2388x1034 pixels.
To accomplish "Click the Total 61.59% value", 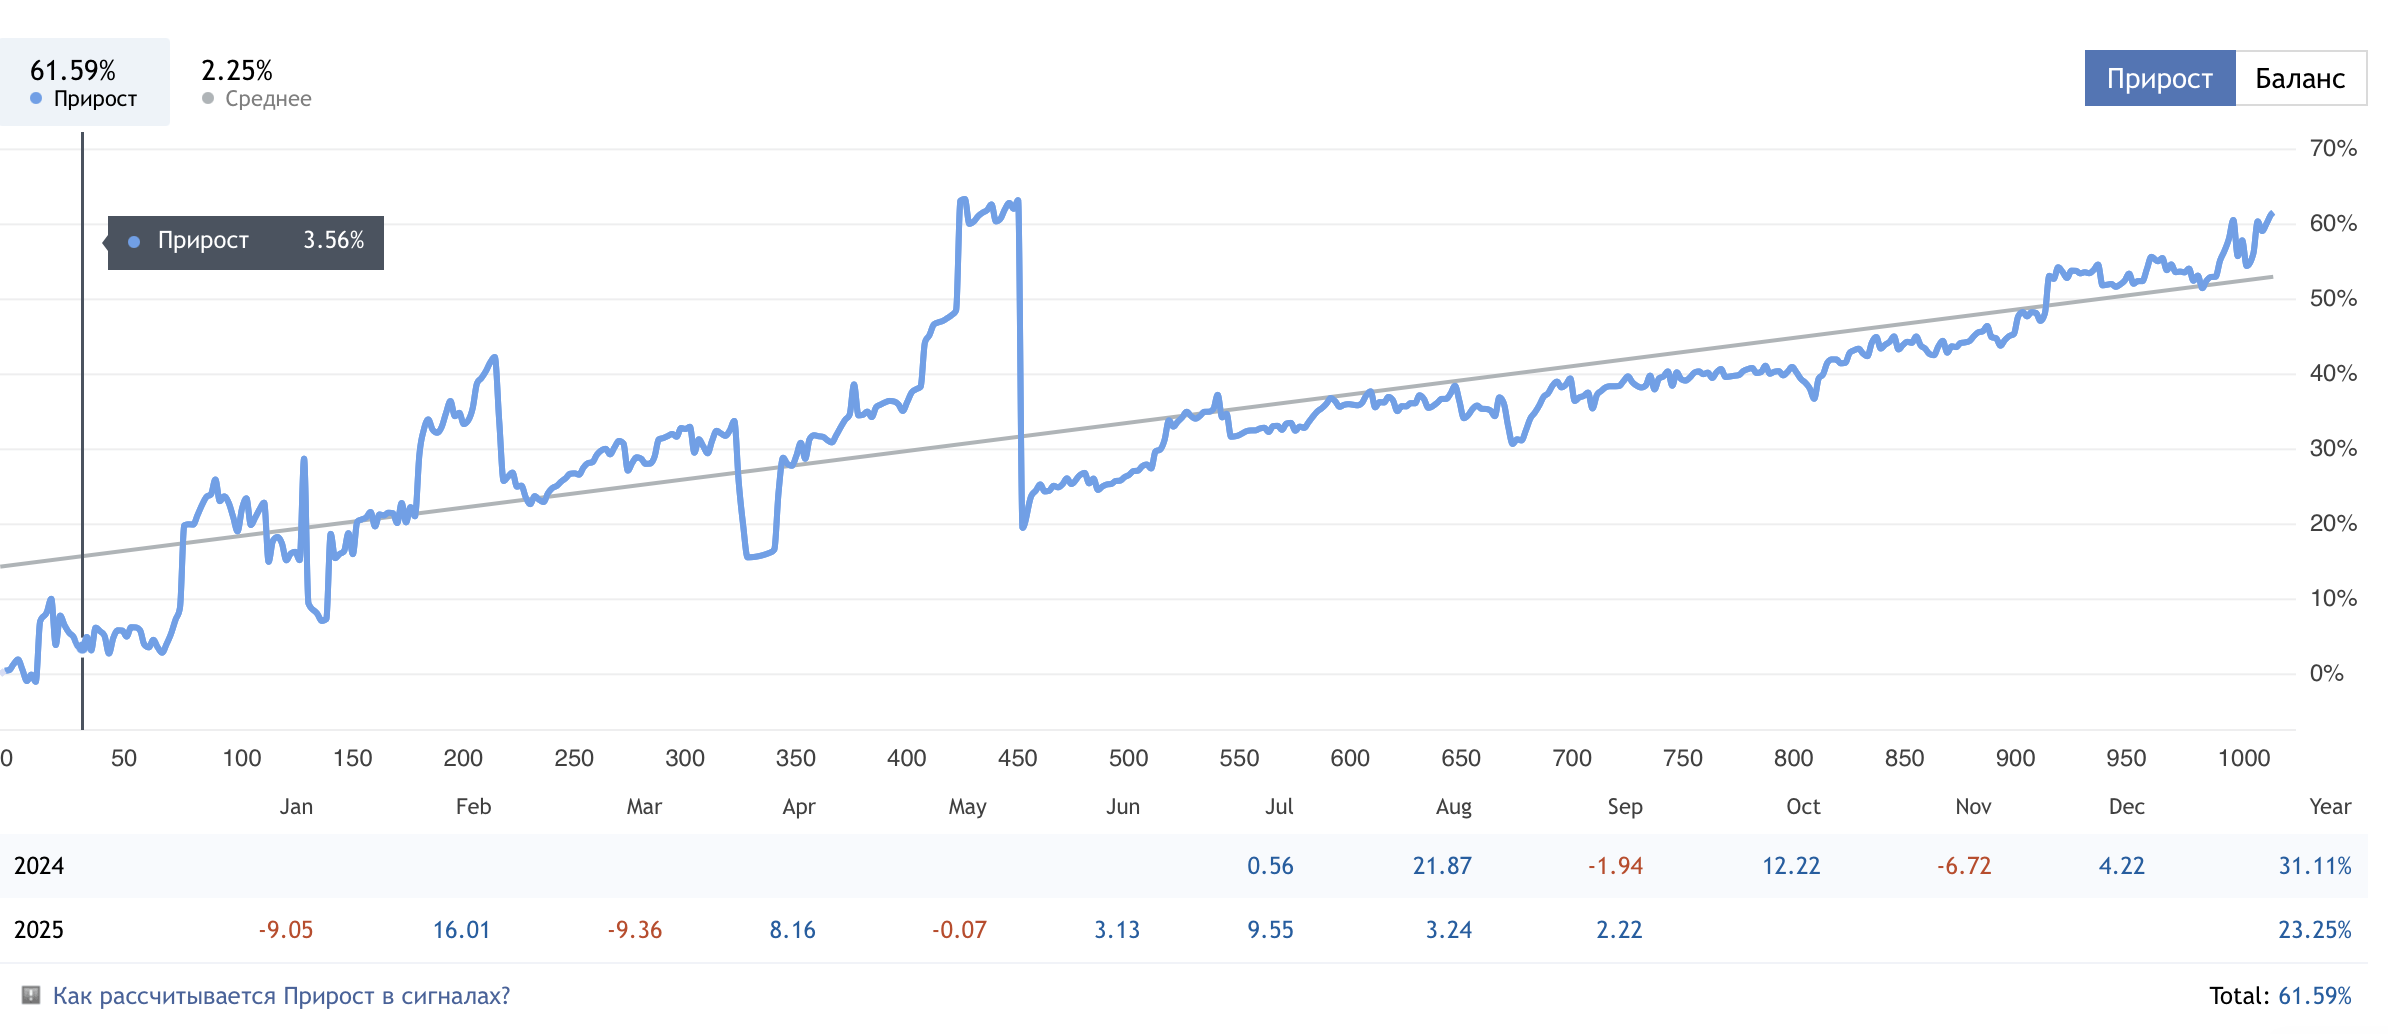I will (x=2314, y=996).
